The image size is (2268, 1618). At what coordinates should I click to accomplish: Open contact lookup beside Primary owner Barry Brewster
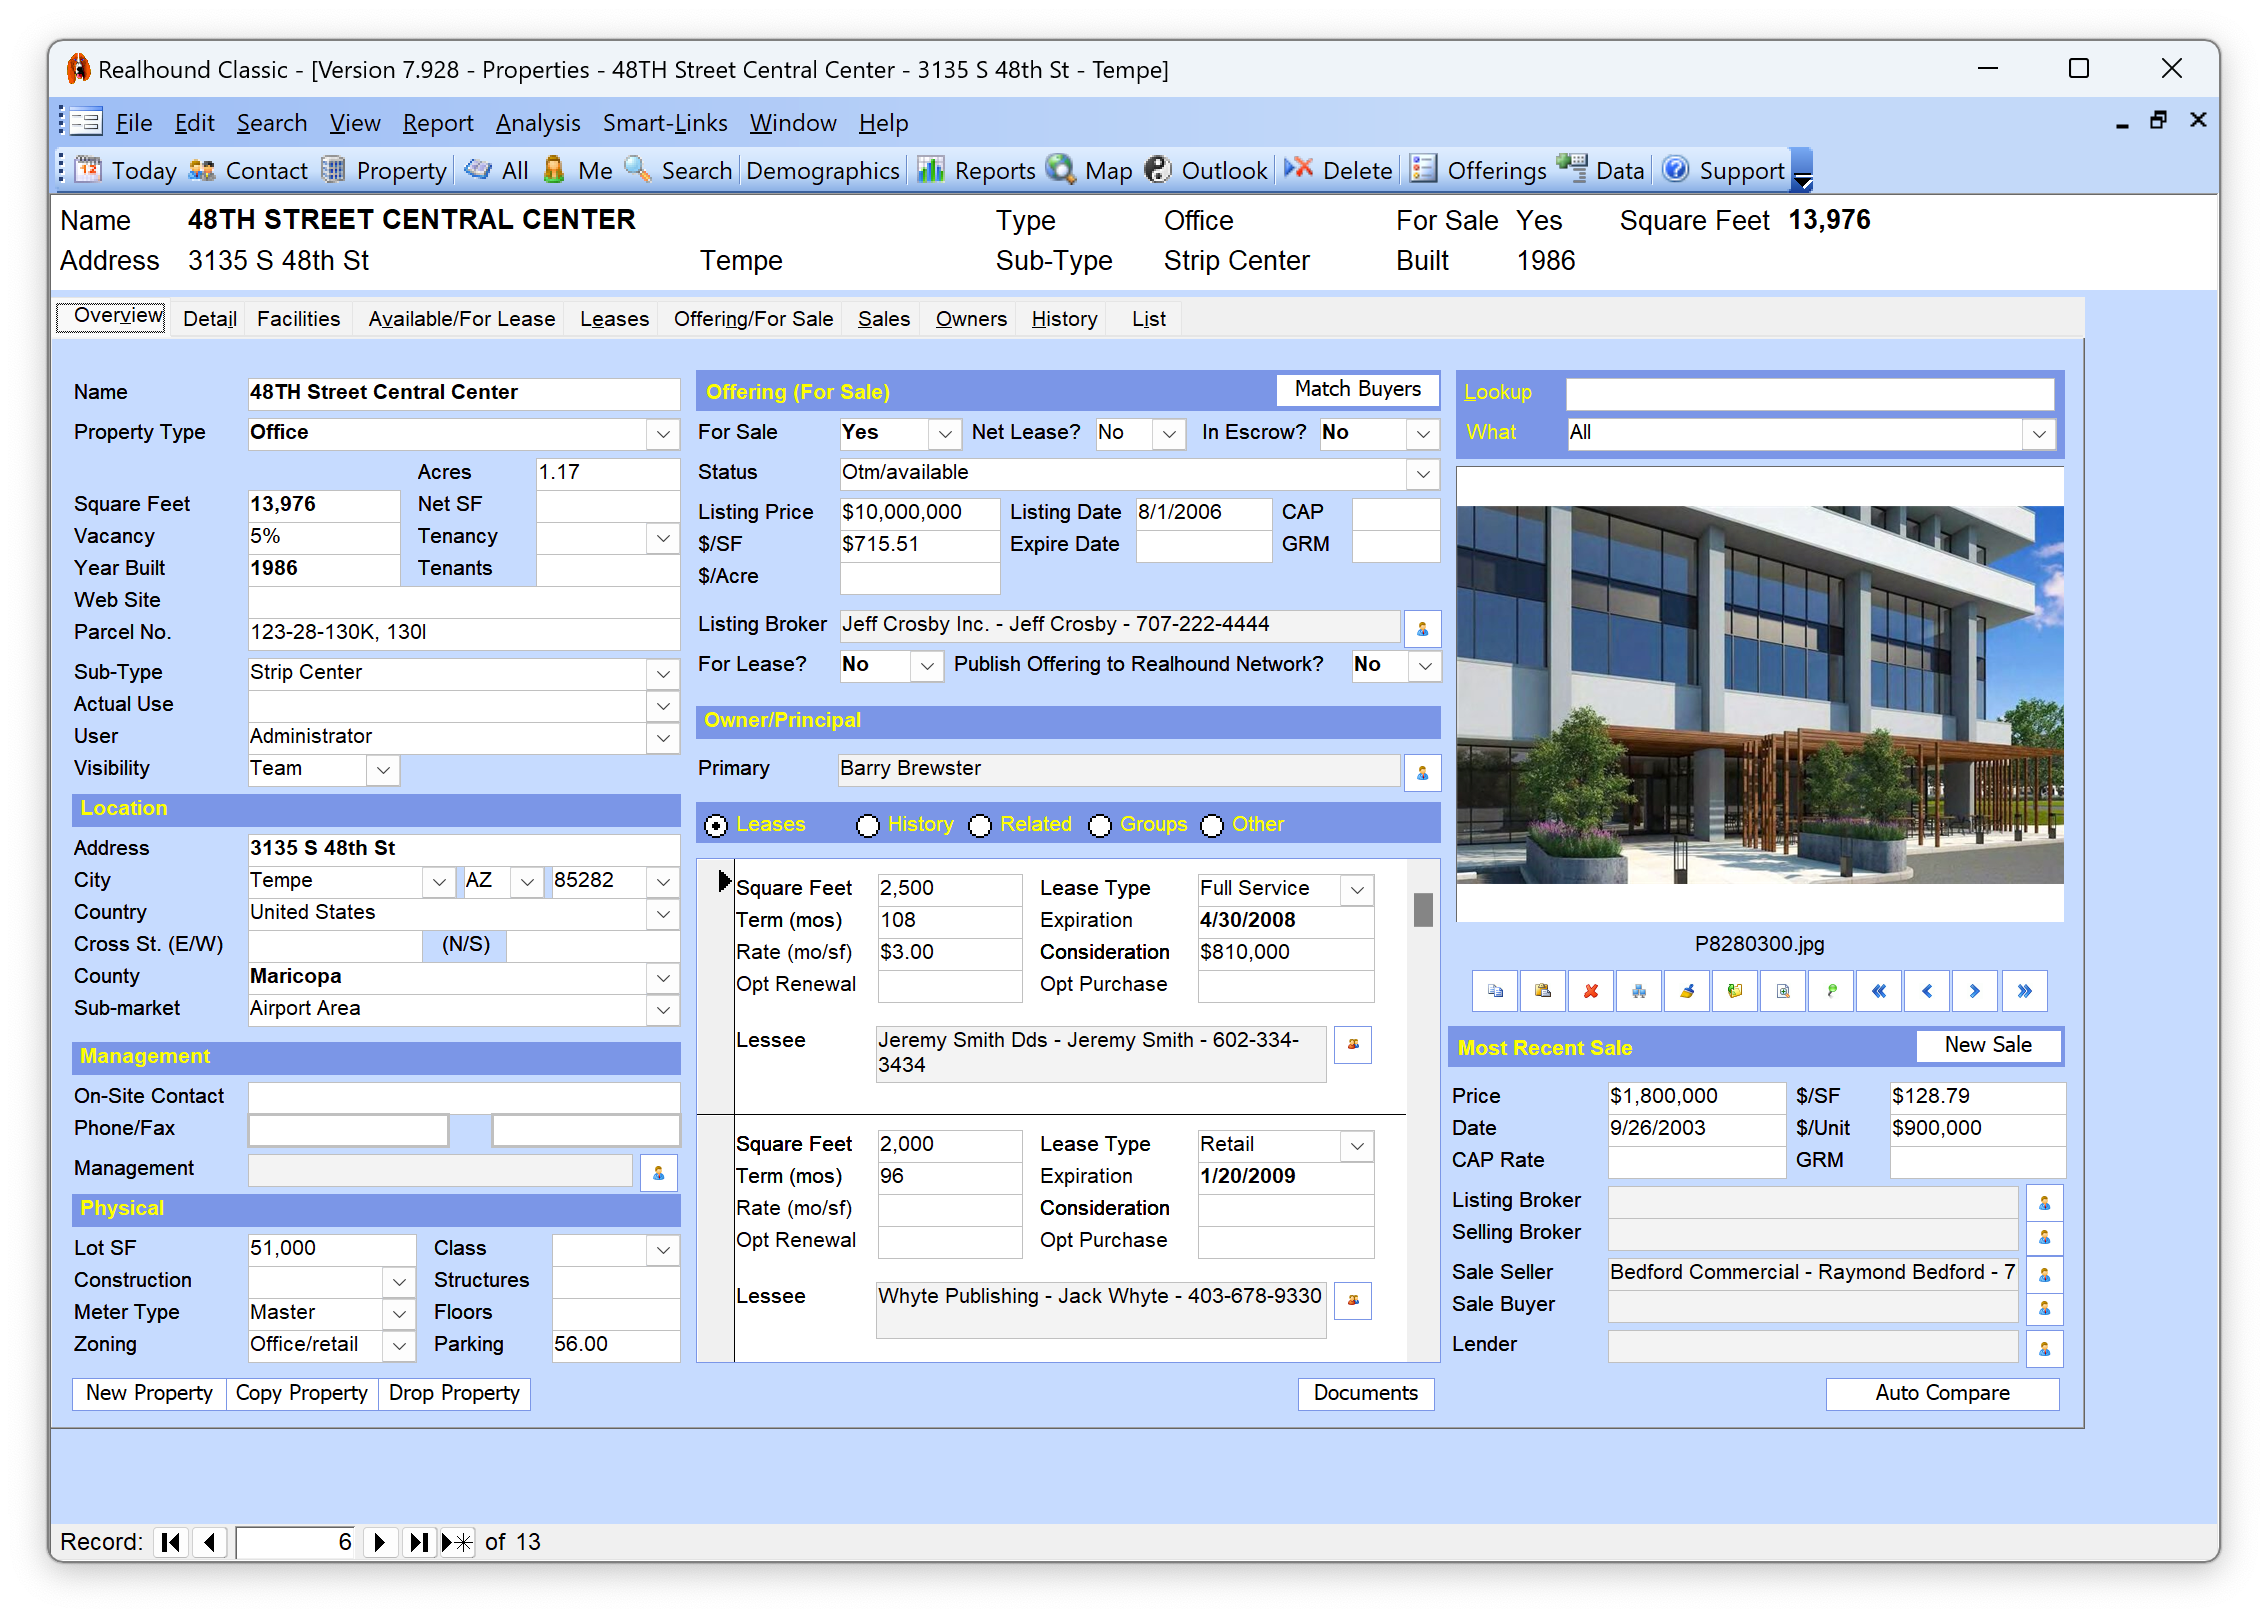coord(1422,773)
